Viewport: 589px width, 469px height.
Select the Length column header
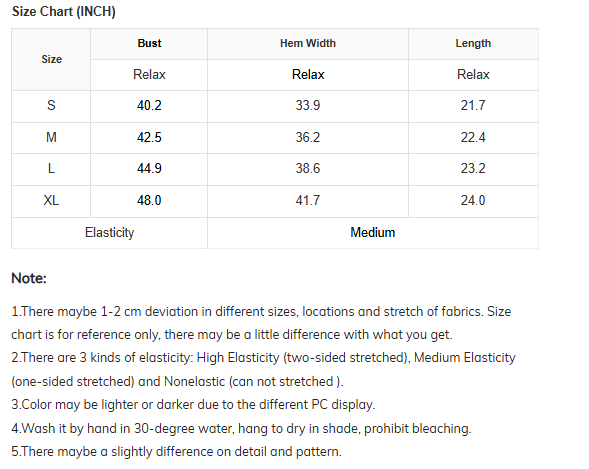point(473,43)
